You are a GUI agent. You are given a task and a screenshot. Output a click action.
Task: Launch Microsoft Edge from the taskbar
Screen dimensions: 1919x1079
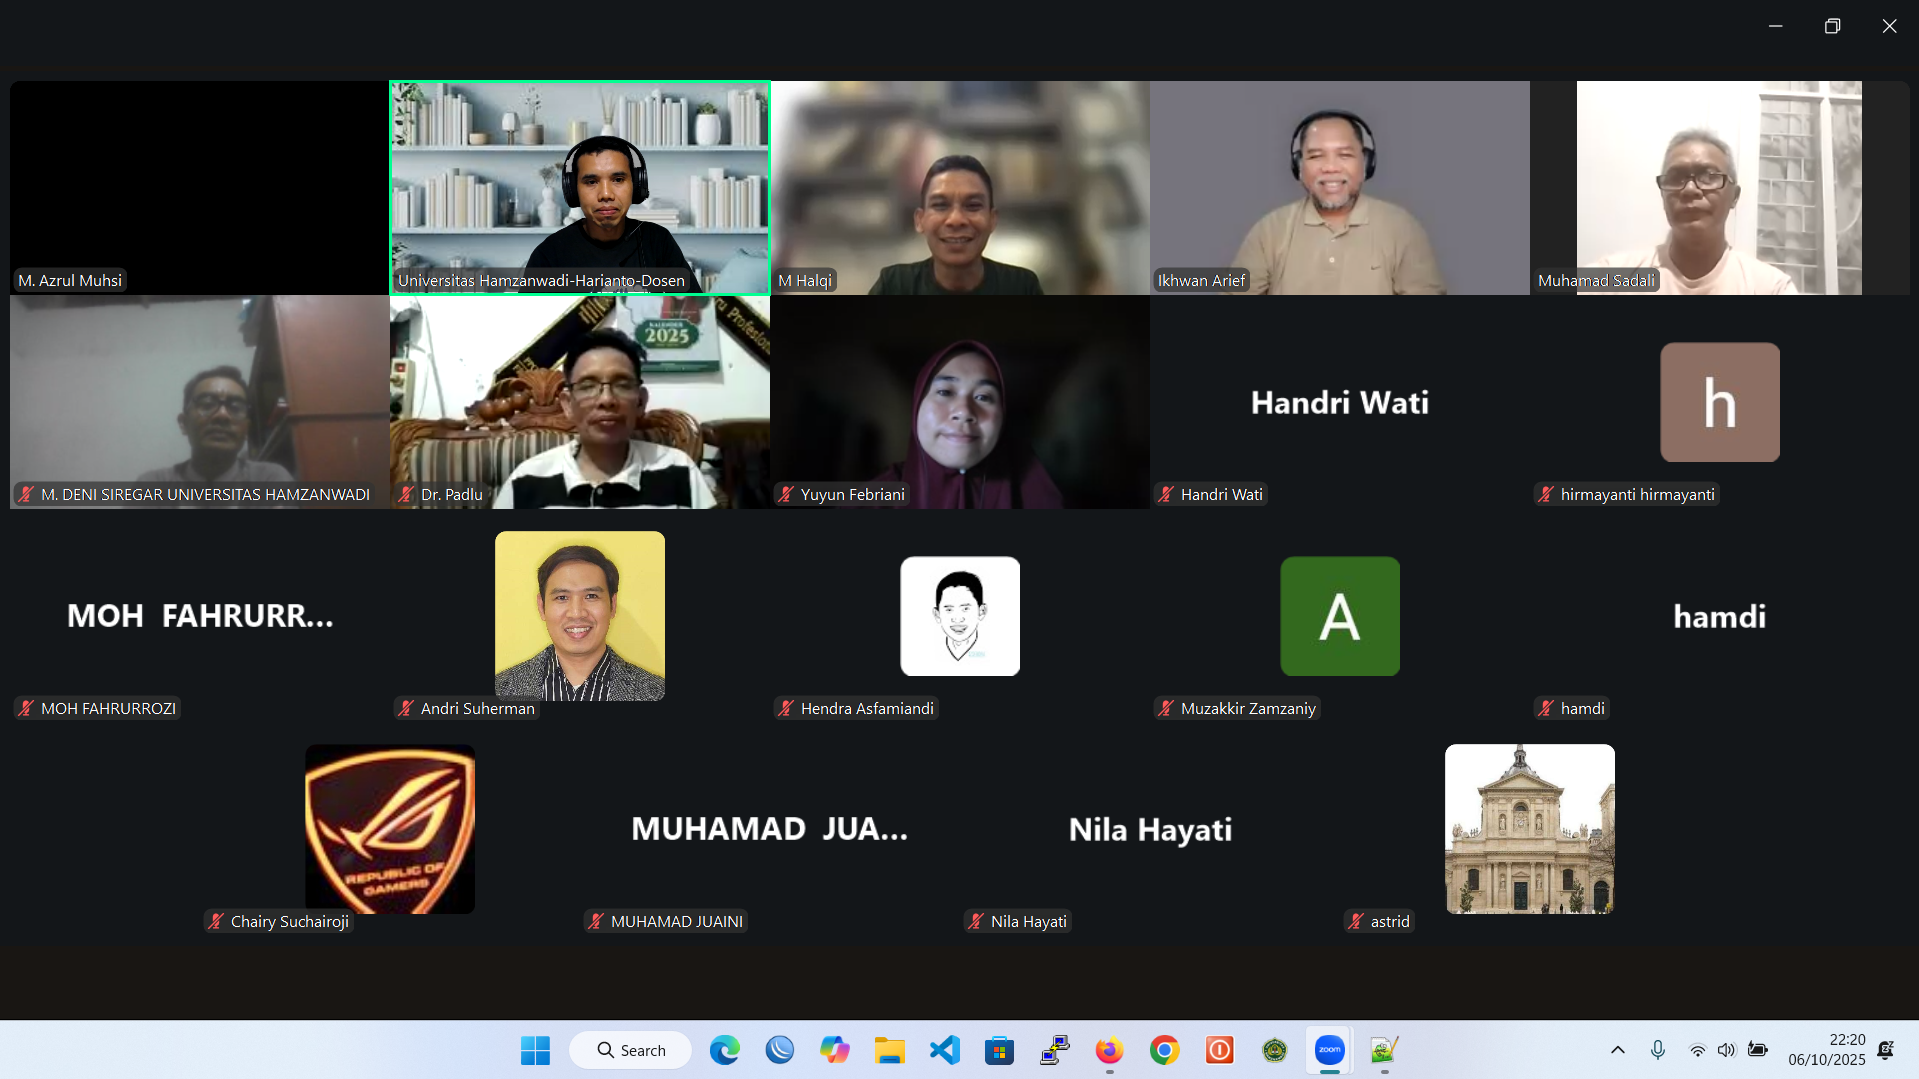pyautogui.click(x=724, y=1050)
